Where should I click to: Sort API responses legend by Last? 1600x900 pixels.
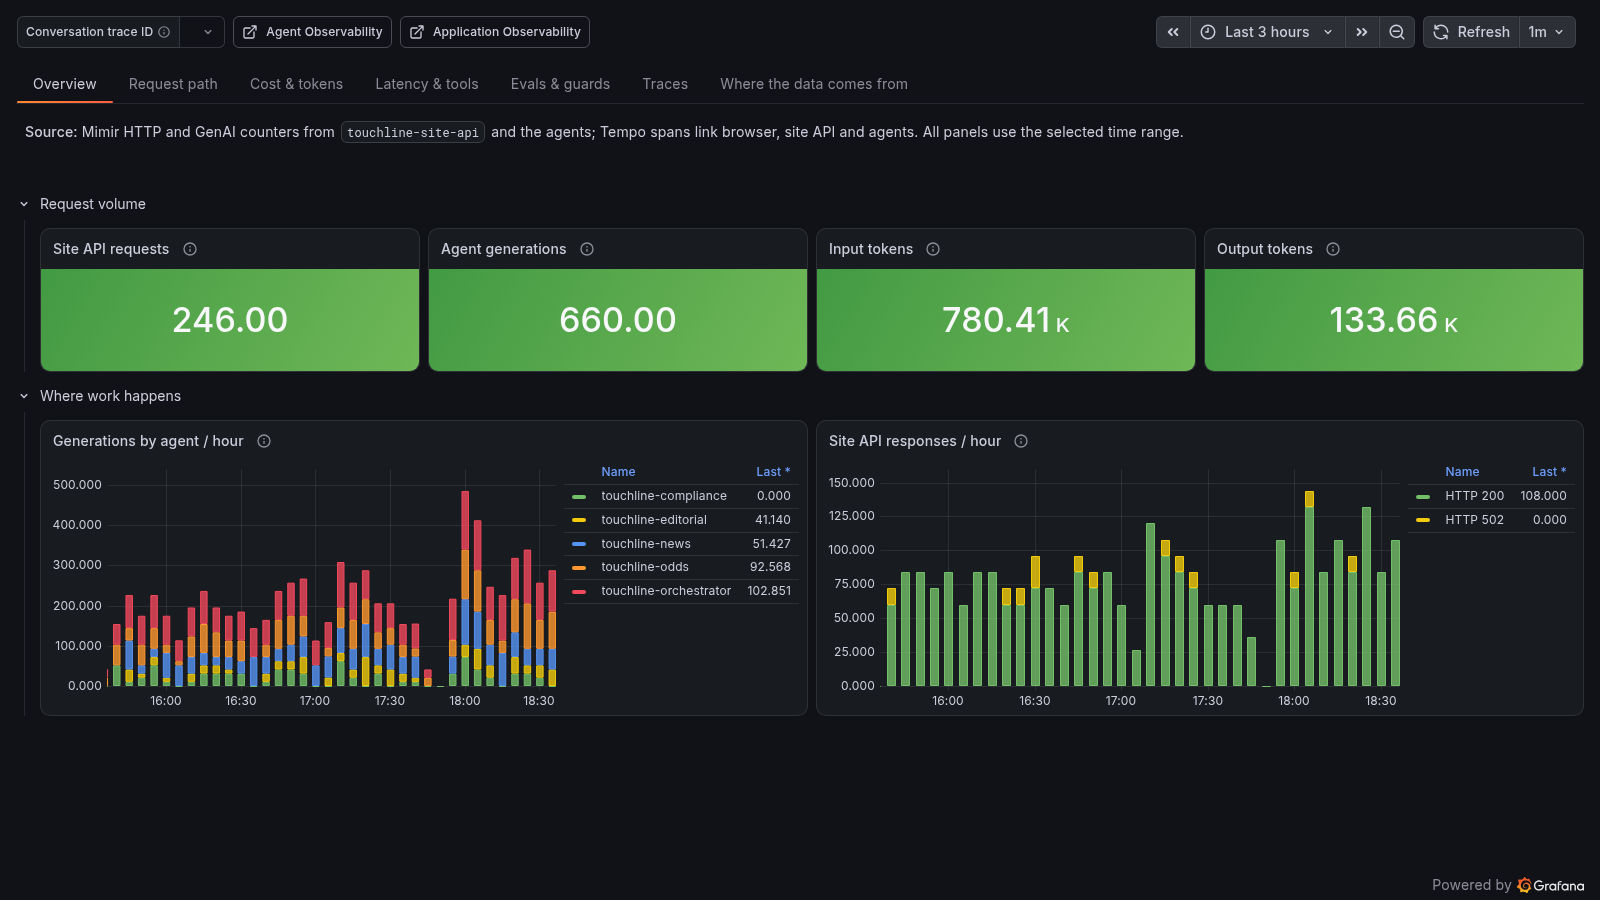pyautogui.click(x=1549, y=472)
